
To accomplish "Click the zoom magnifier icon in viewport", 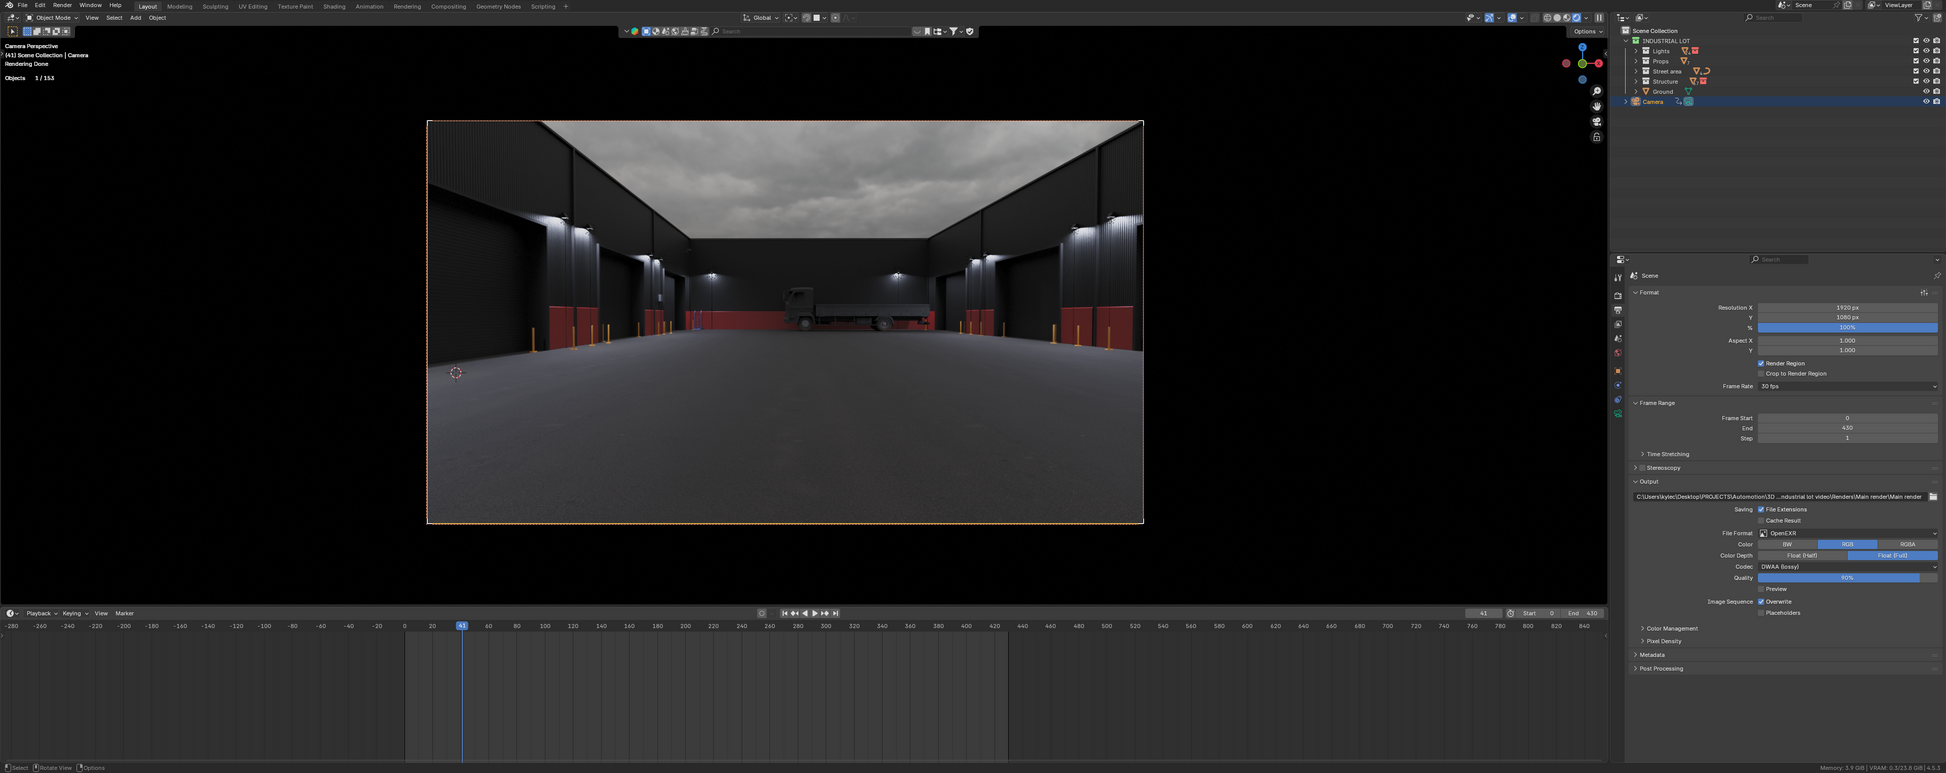I will [1596, 92].
